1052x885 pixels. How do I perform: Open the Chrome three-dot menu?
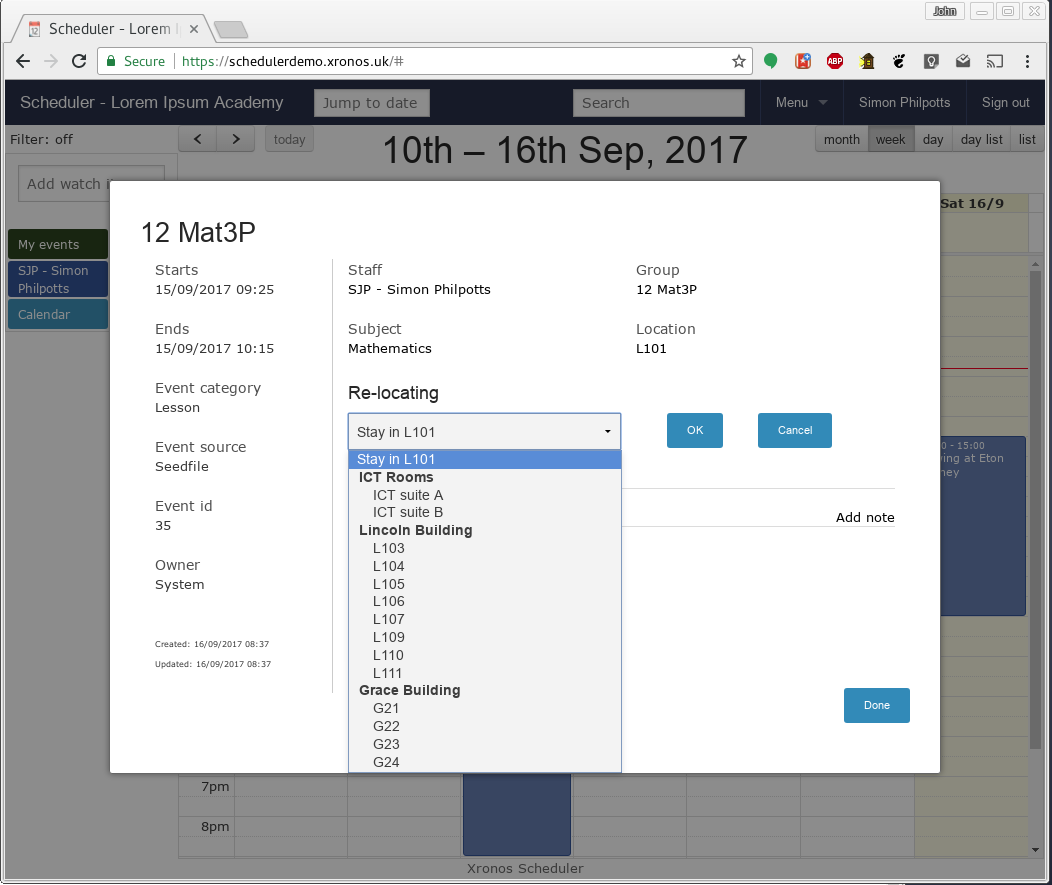[1027, 61]
